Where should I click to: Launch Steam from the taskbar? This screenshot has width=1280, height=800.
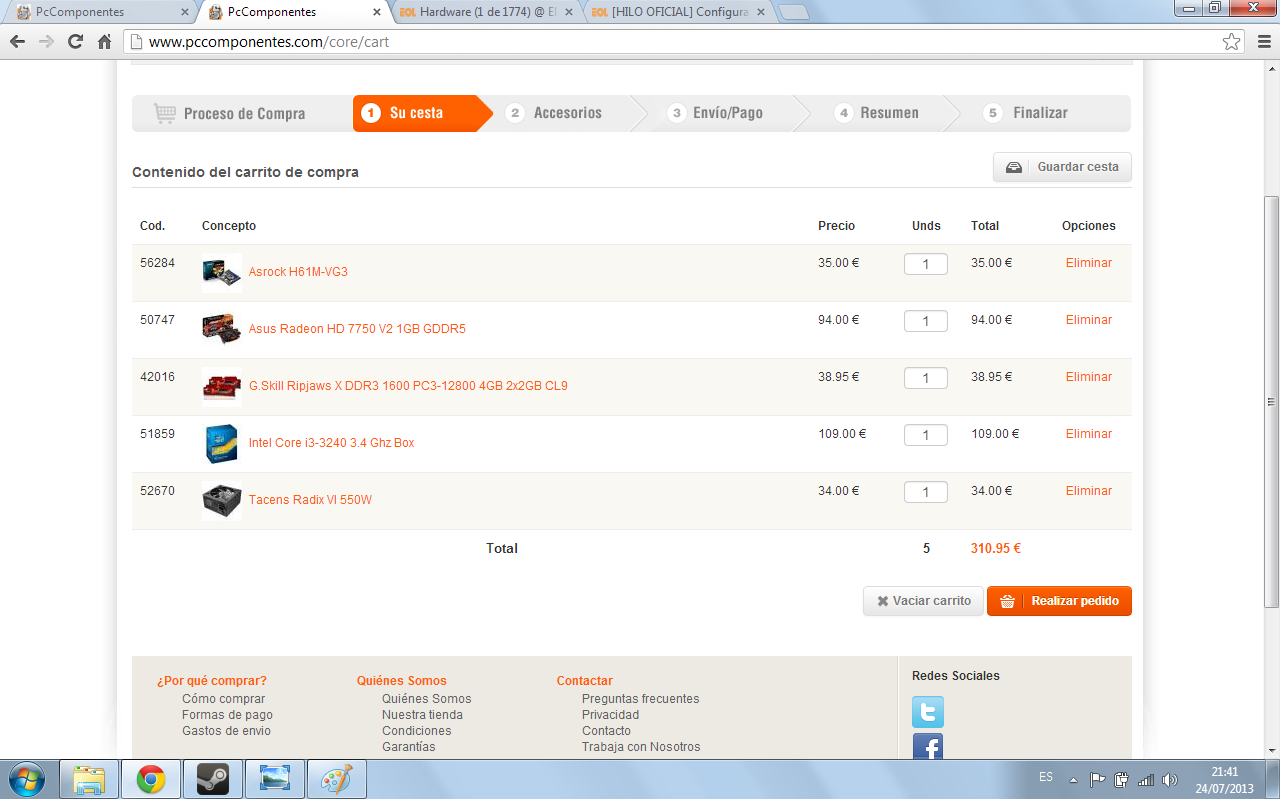click(x=213, y=779)
